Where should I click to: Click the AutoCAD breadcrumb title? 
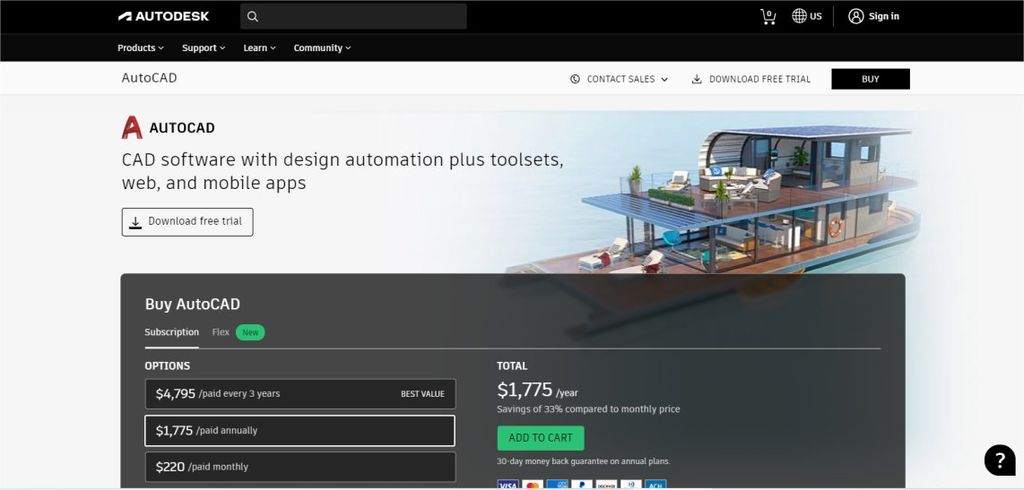(x=149, y=78)
